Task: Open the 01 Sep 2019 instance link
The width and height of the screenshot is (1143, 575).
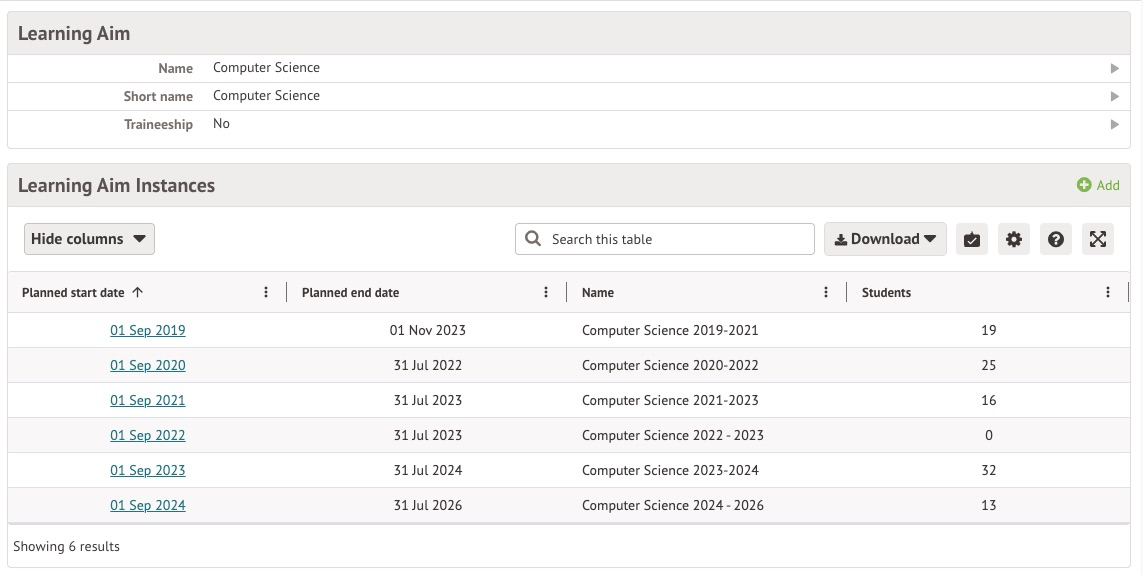Action: click(148, 330)
